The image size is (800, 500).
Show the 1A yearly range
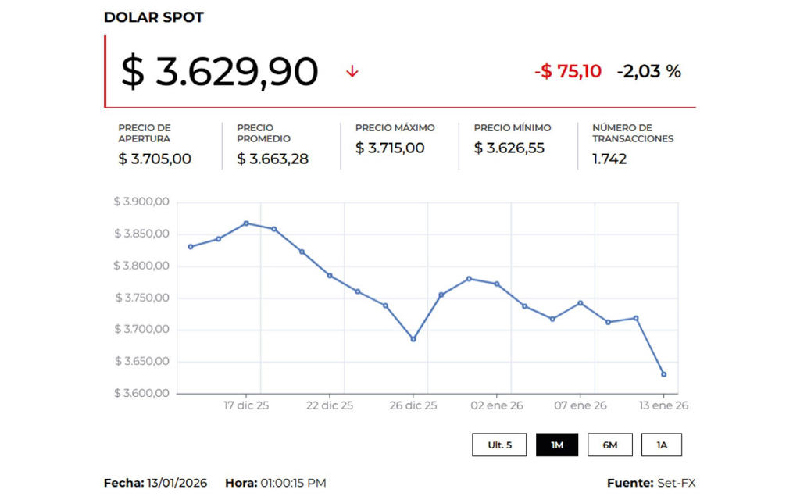[662, 445]
